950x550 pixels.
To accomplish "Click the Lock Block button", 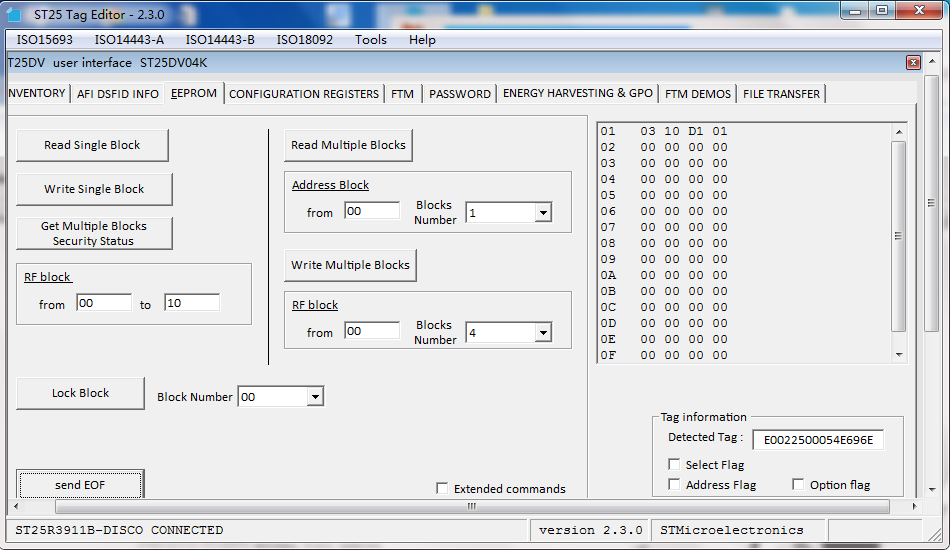I will [81, 393].
